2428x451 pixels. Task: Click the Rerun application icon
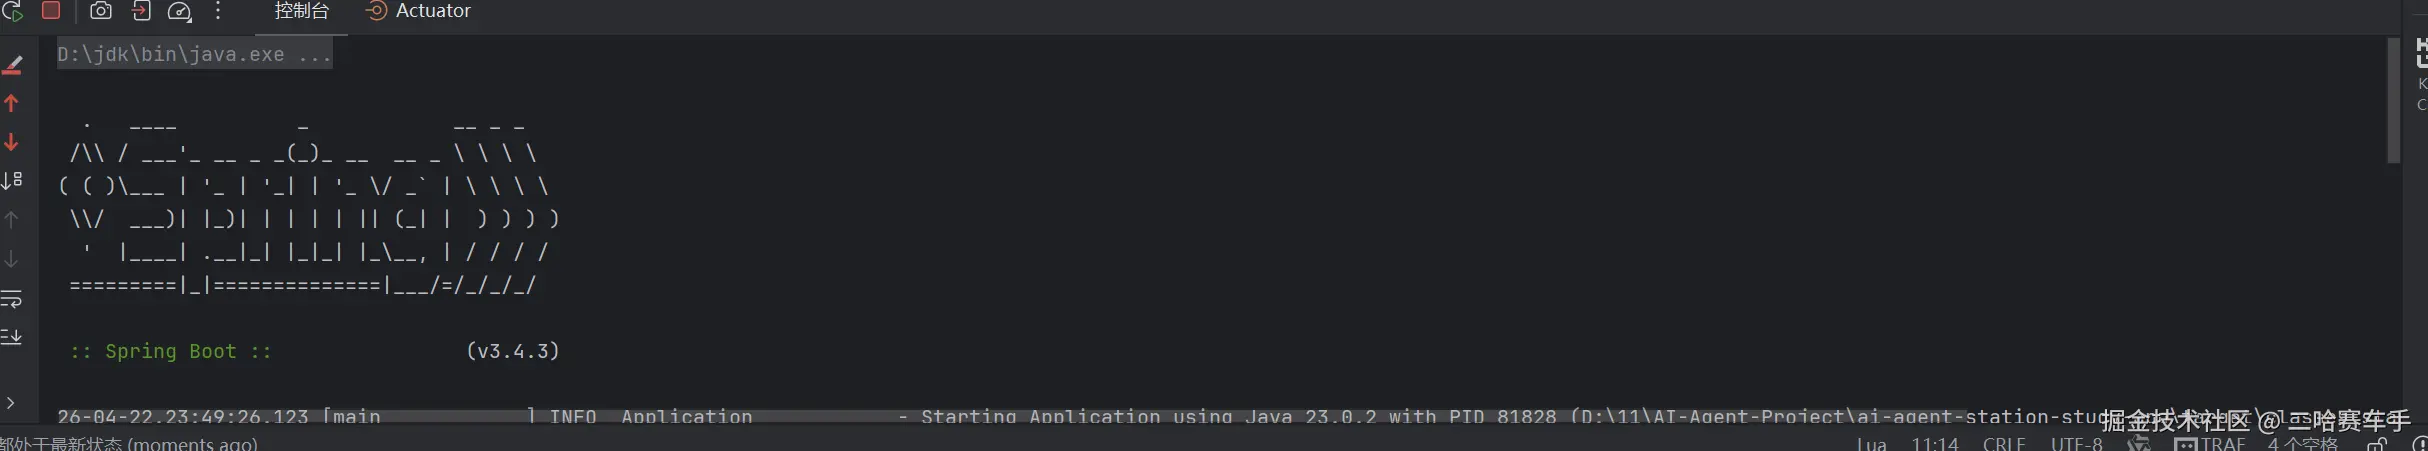tap(12, 11)
